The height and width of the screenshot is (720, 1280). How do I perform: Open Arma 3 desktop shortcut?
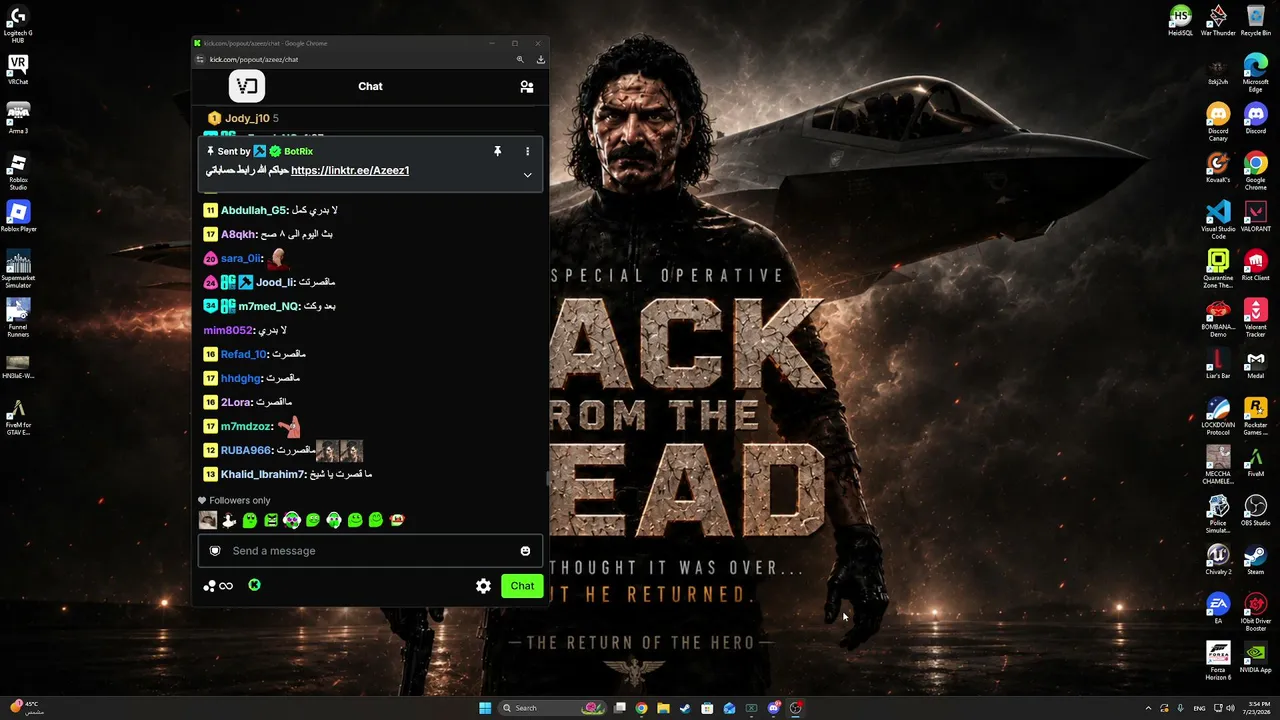(18, 118)
